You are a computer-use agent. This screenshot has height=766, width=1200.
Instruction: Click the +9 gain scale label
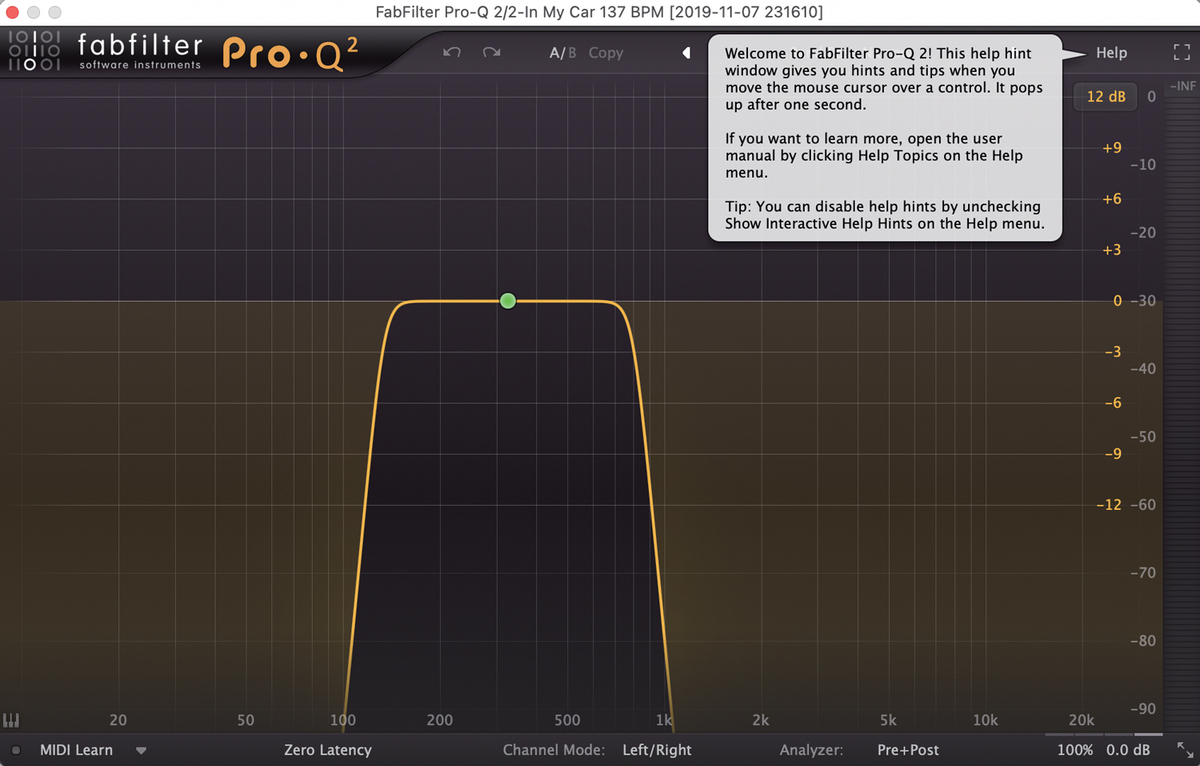(1111, 148)
